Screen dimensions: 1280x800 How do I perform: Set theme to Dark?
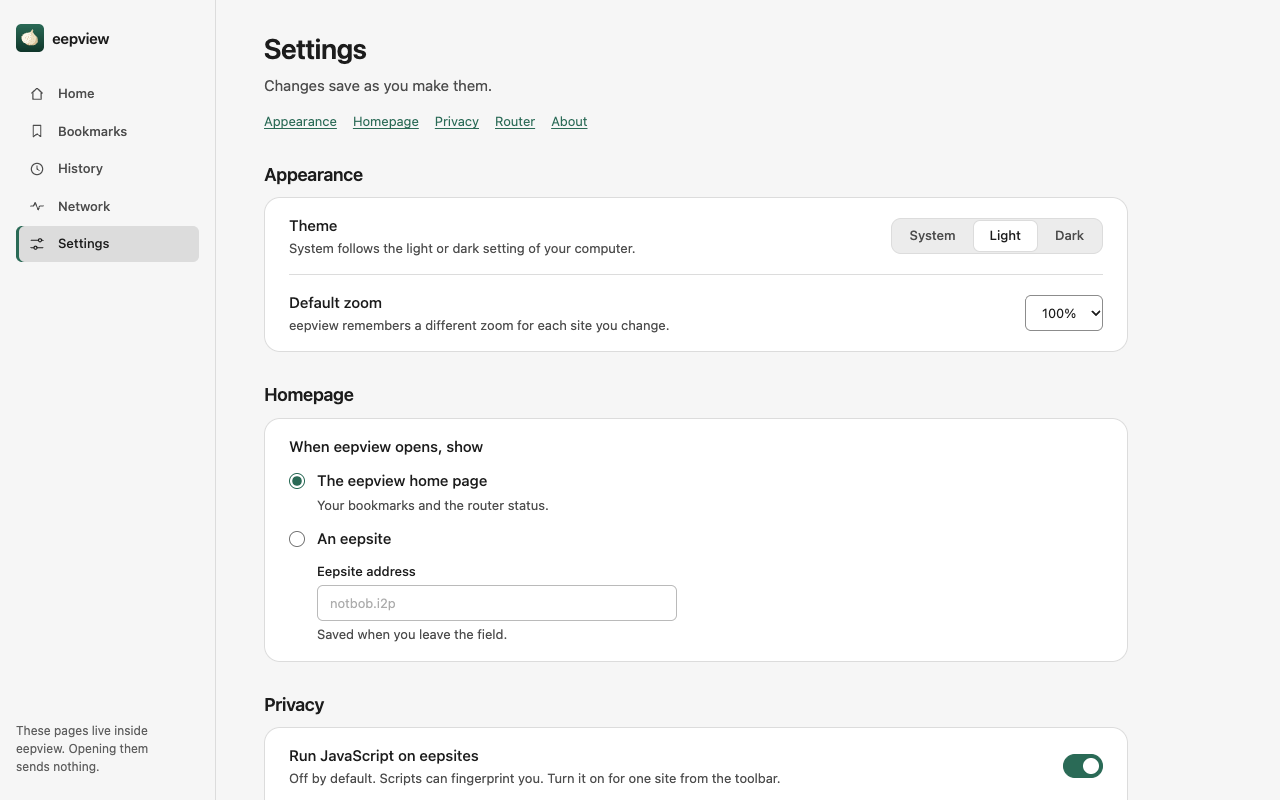click(1069, 236)
